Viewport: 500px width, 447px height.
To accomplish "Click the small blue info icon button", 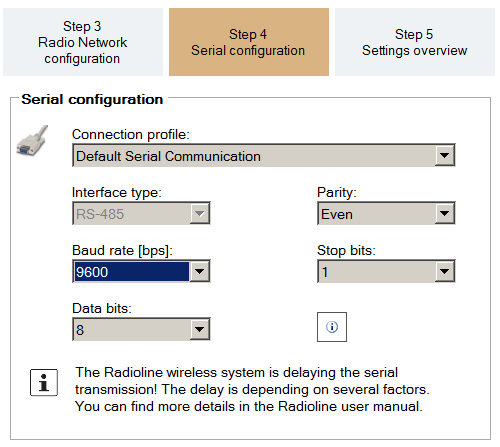I will [332, 327].
